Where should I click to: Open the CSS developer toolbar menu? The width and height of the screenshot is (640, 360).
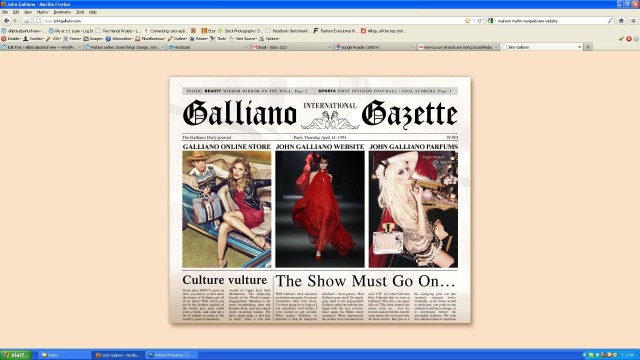pos(53,39)
